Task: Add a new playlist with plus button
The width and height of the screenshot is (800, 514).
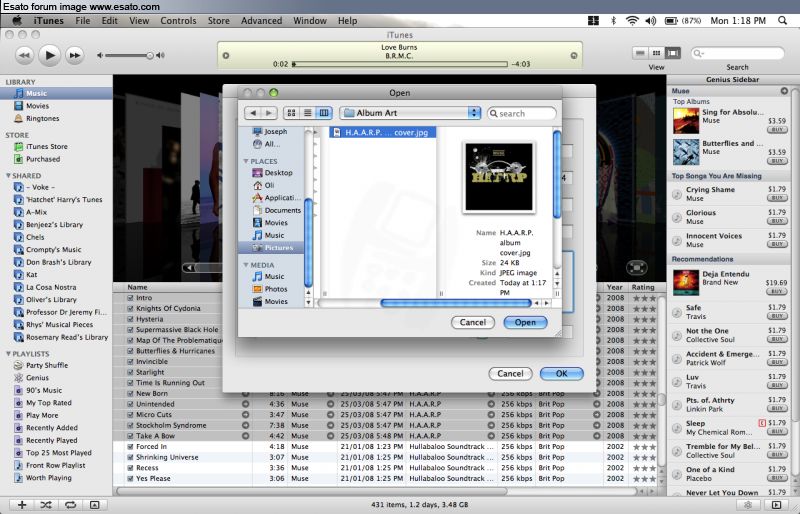Action: click(22, 505)
